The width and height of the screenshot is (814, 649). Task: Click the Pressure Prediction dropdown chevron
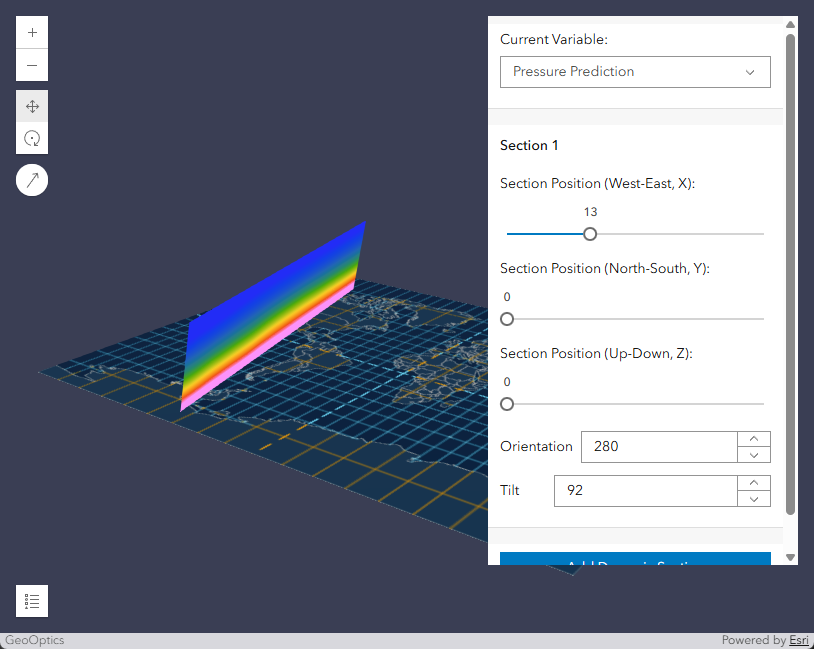point(750,72)
